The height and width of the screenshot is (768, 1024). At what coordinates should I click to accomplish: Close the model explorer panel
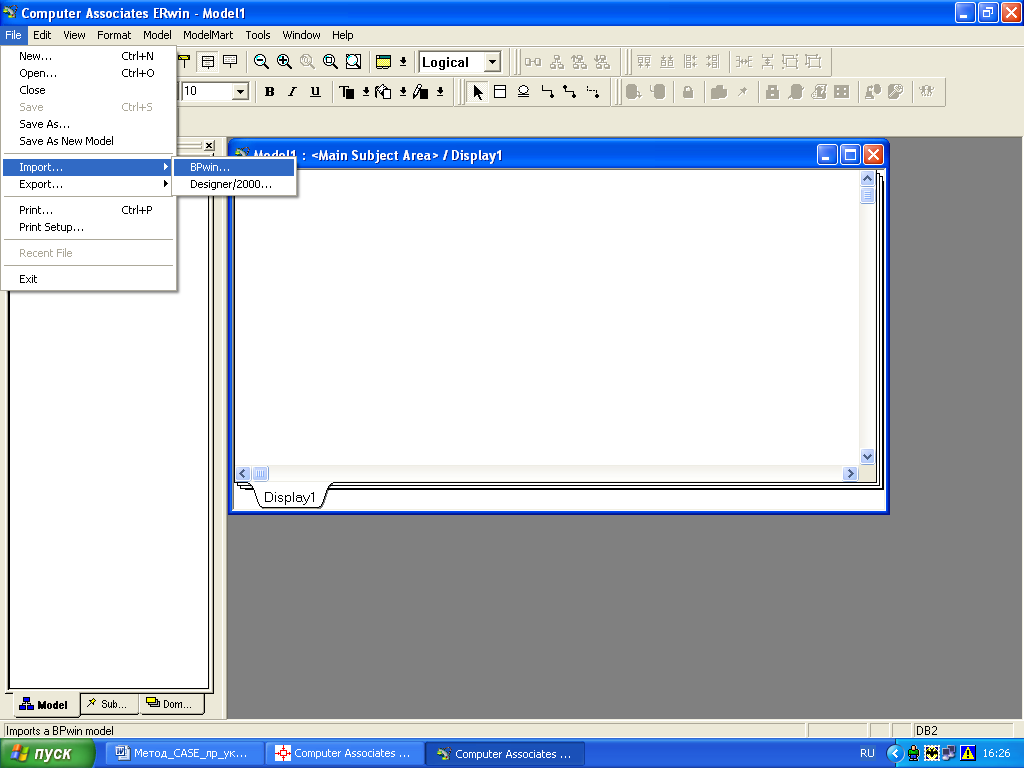coord(209,146)
